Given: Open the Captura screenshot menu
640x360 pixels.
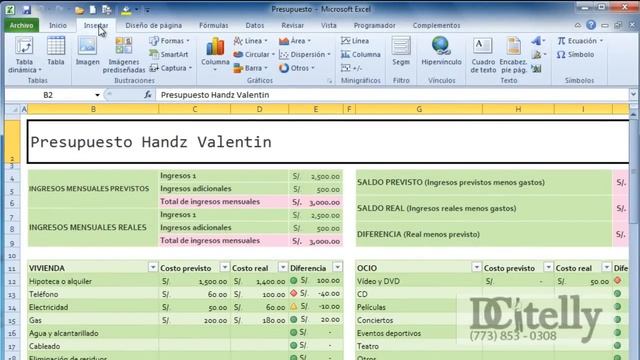Looking at the screenshot, I should (x=171, y=68).
